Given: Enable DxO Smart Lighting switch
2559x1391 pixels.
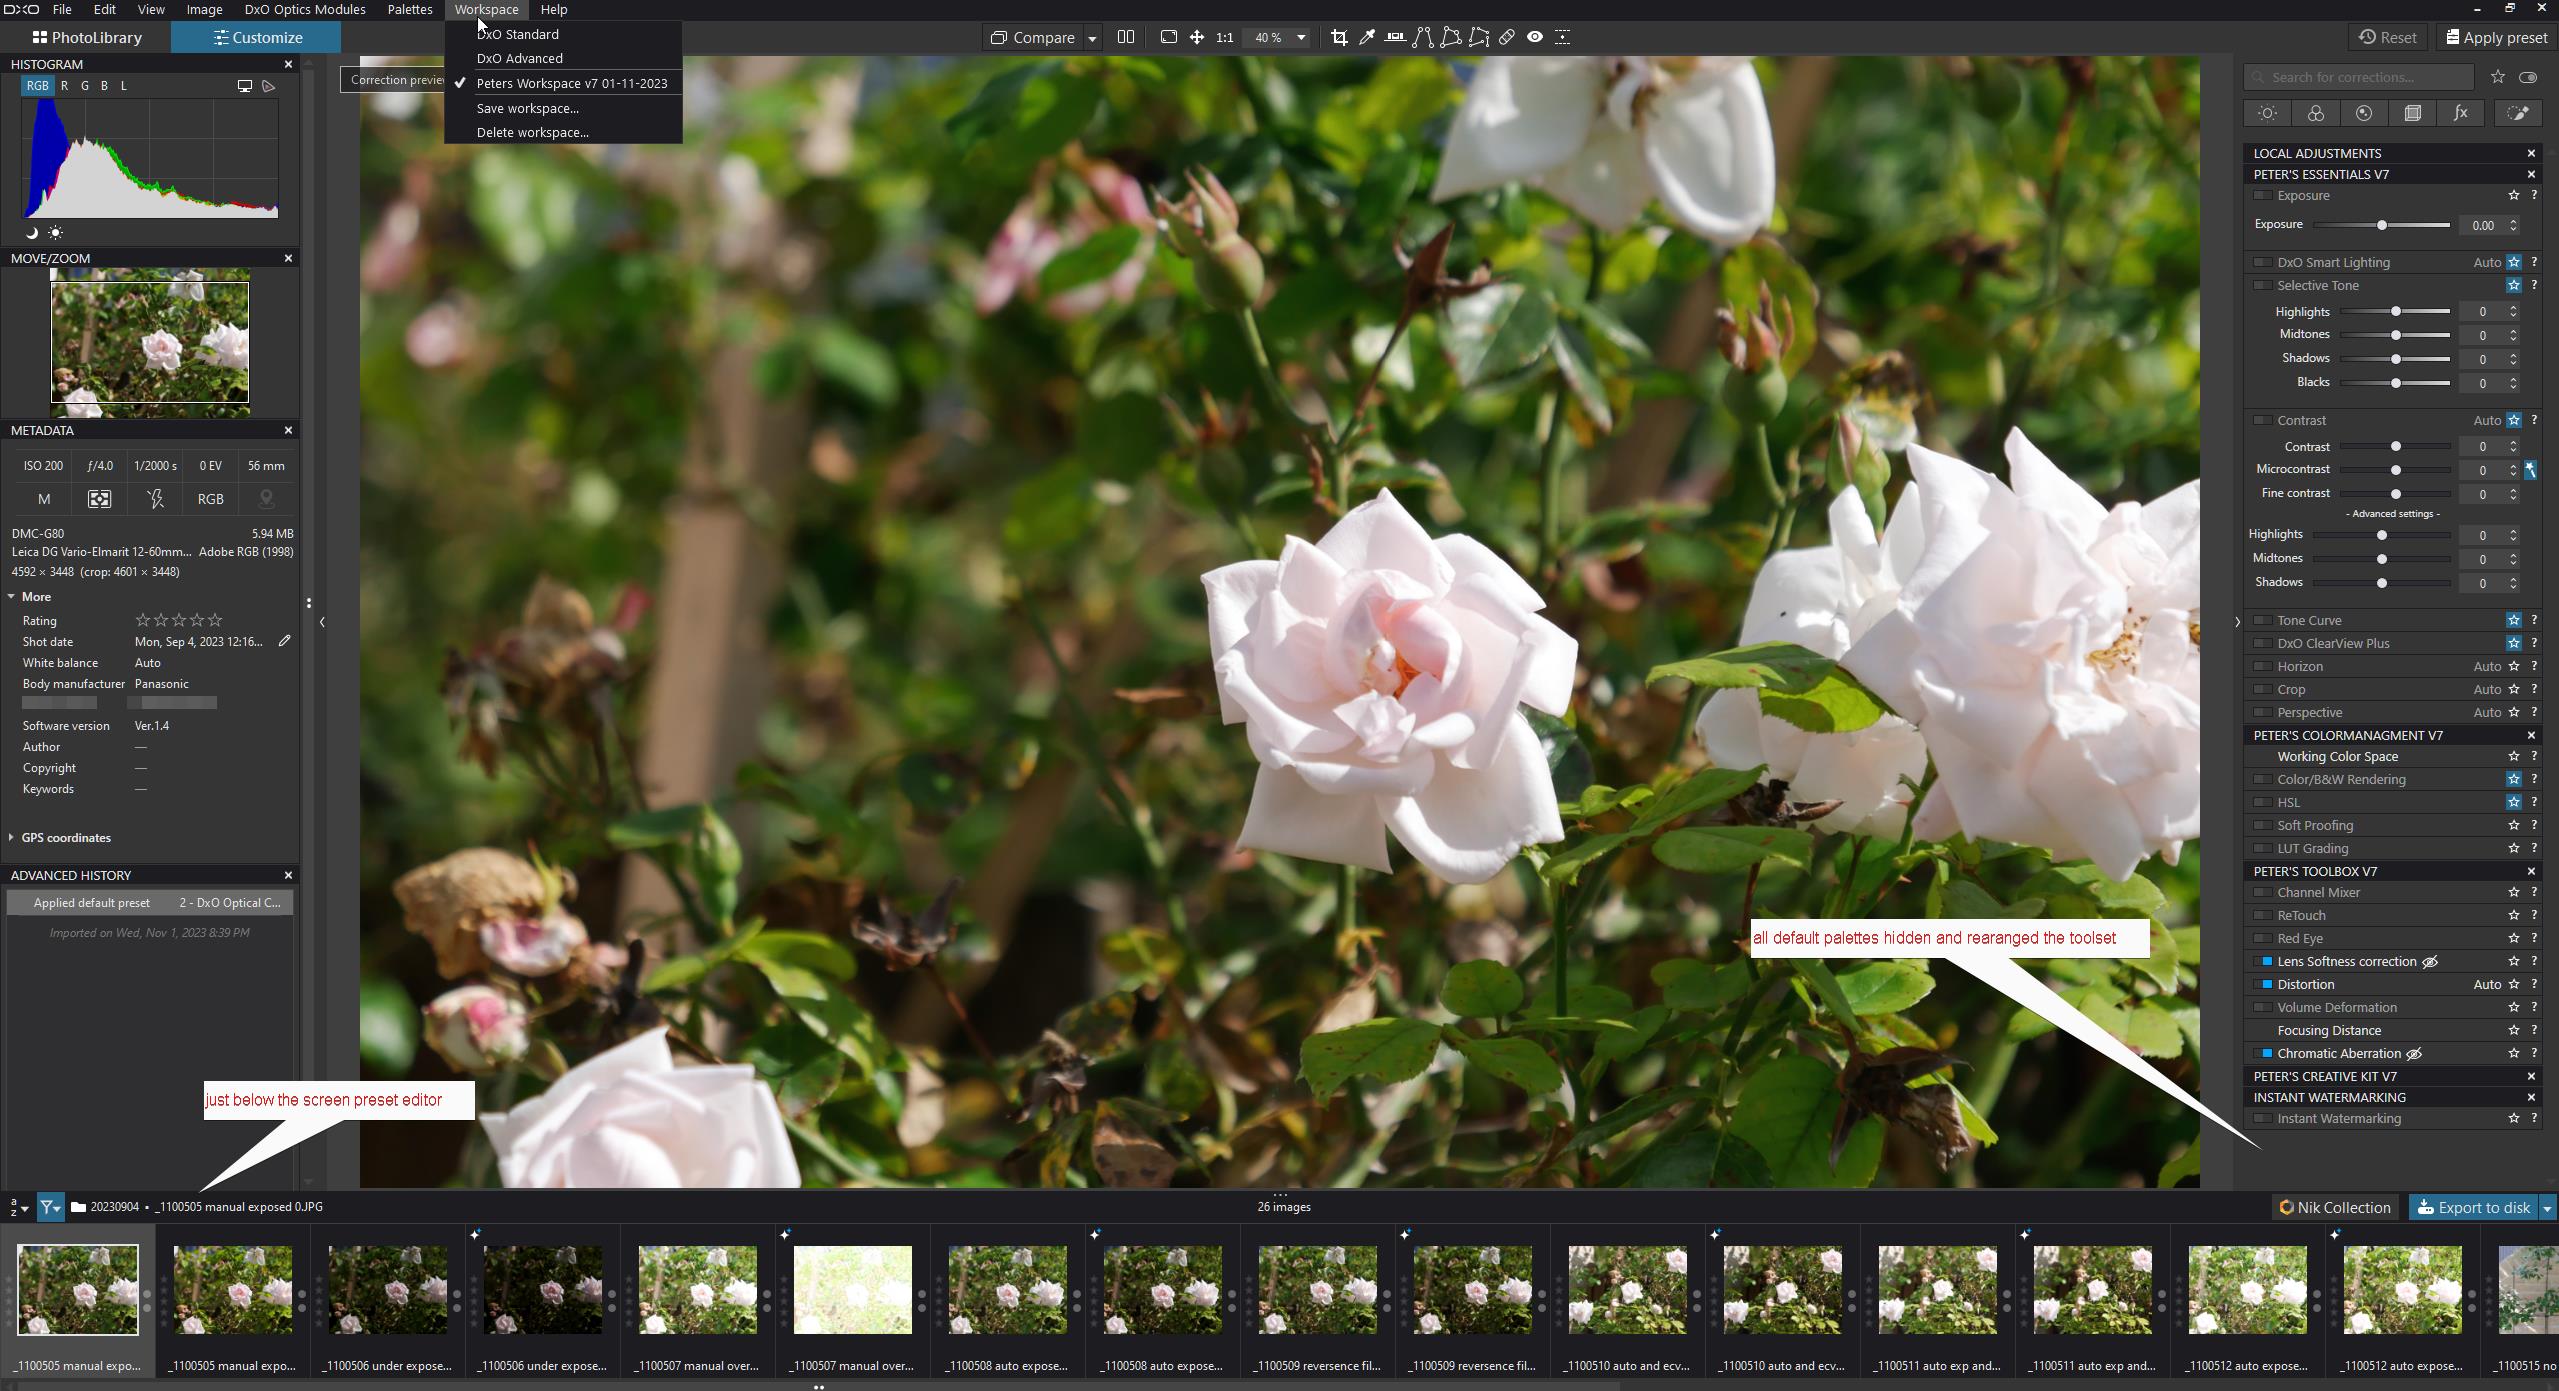Looking at the screenshot, I should pos(2262,262).
